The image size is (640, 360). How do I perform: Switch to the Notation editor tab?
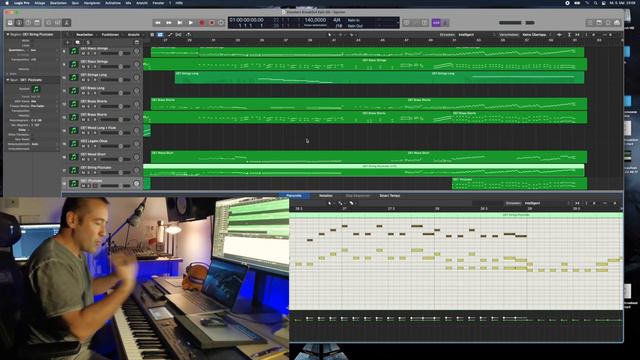326,196
